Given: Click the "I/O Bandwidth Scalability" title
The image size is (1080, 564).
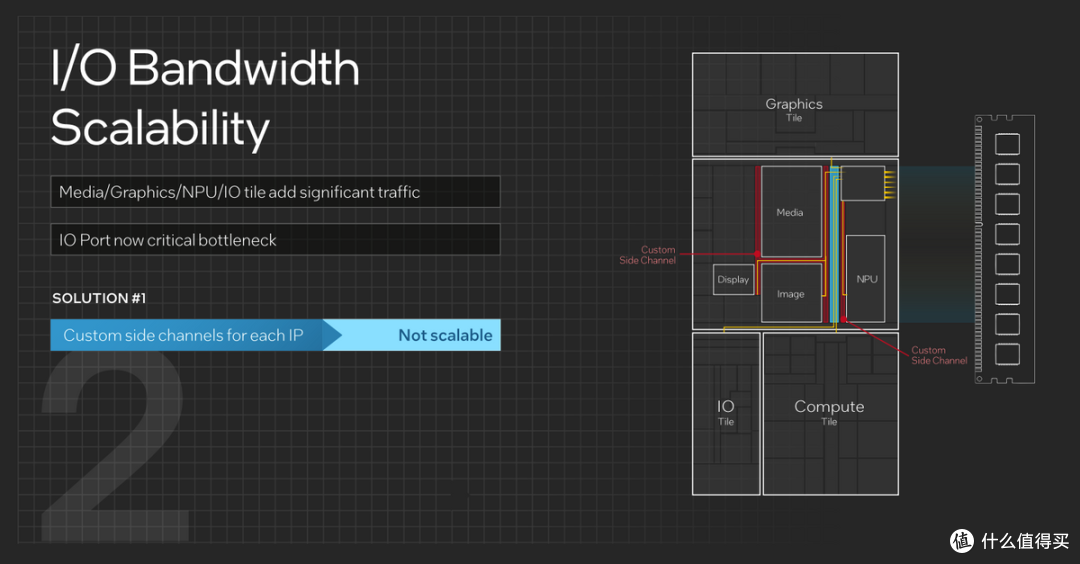Looking at the screenshot, I should click(205, 99).
